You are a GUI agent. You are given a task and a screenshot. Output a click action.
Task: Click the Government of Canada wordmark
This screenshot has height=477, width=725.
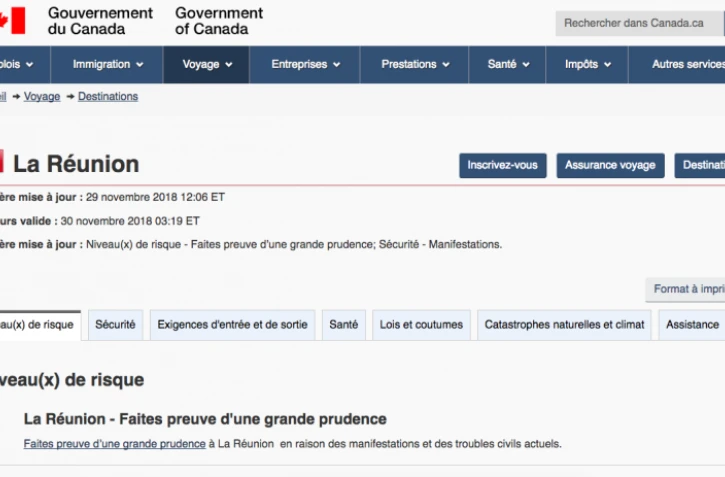point(219,21)
